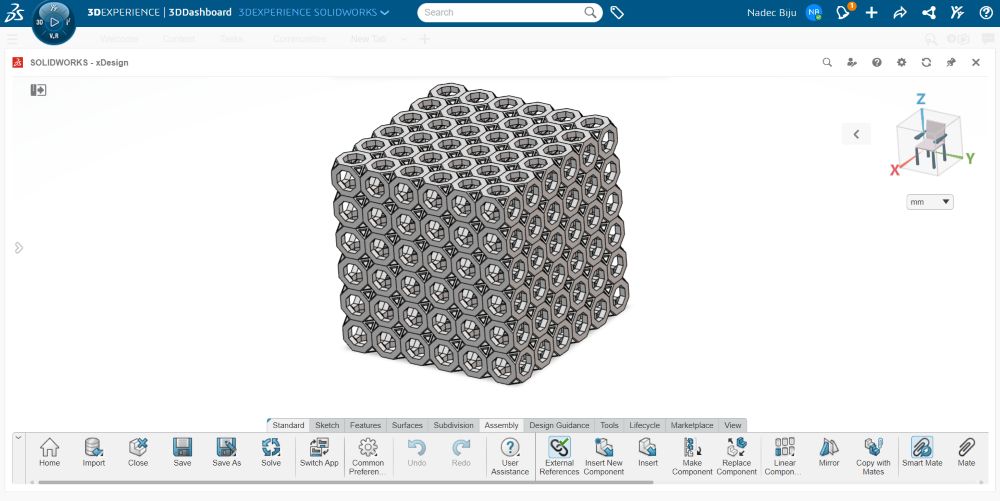Toggle the design tree panel icon

[x=38, y=90]
